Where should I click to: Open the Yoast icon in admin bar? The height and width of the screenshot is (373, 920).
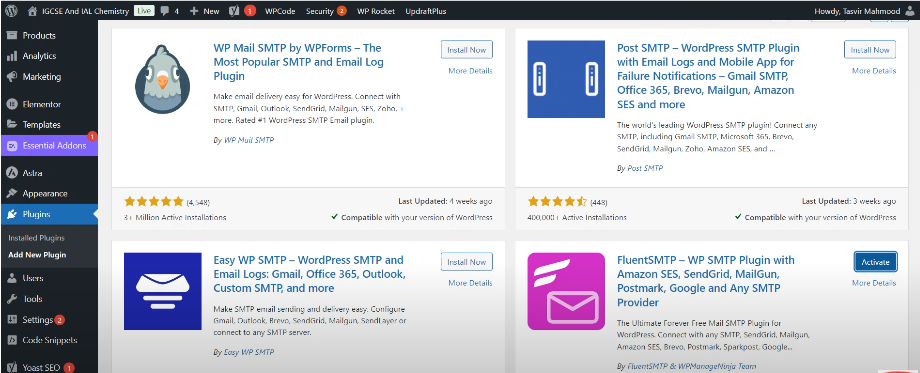234,11
